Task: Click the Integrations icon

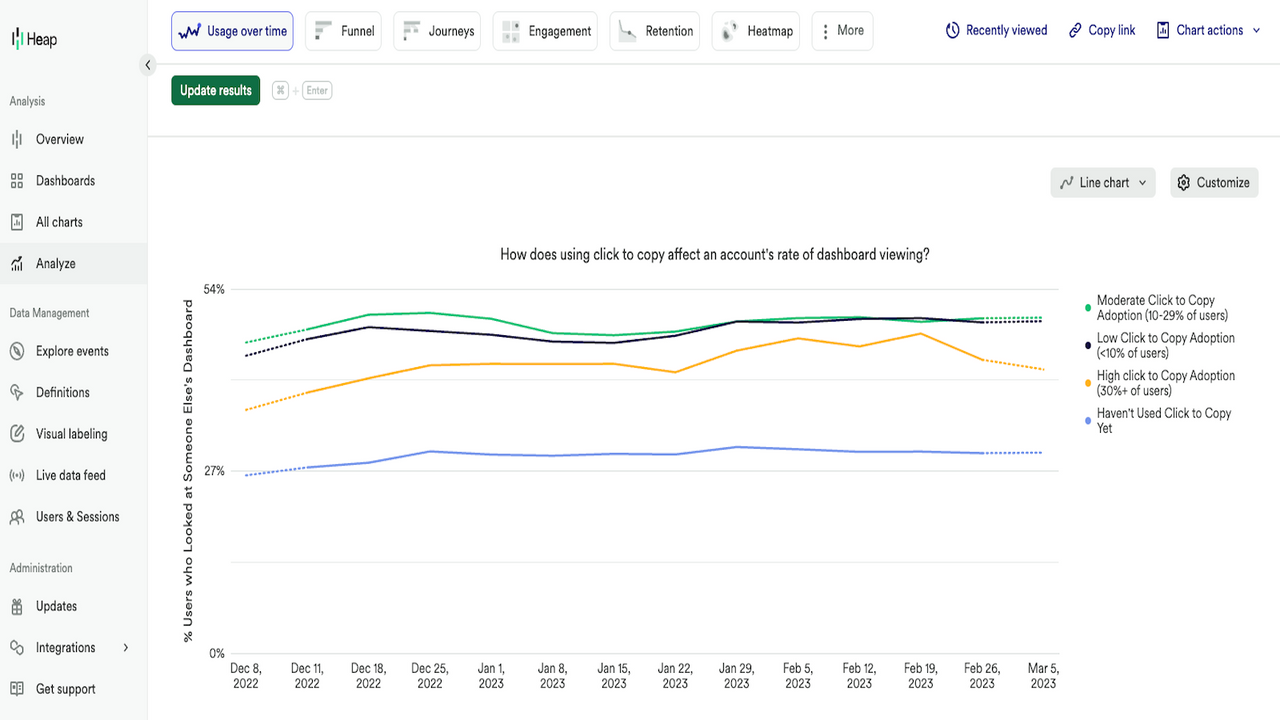Action: click(17, 648)
